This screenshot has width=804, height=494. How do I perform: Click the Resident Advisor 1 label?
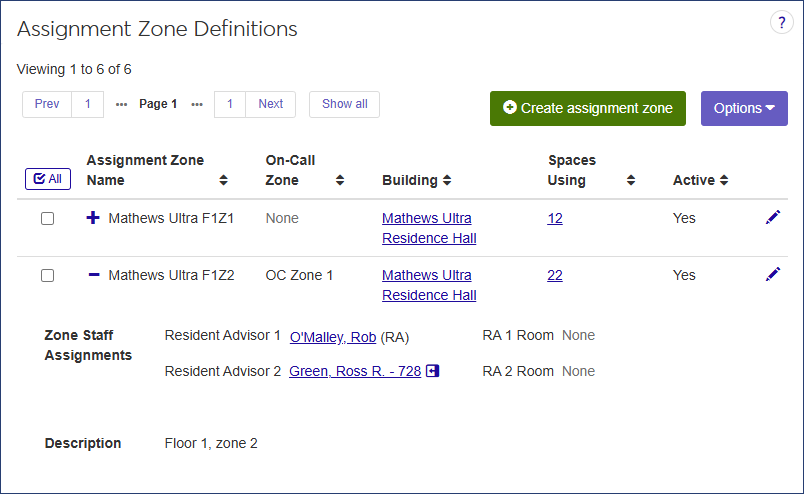coord(223,335)
